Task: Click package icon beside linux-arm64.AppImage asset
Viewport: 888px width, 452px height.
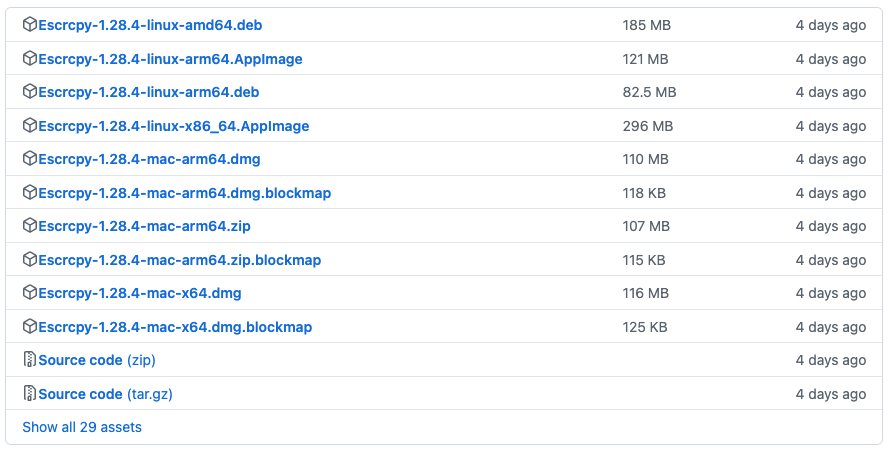Action: coord(30,59)
